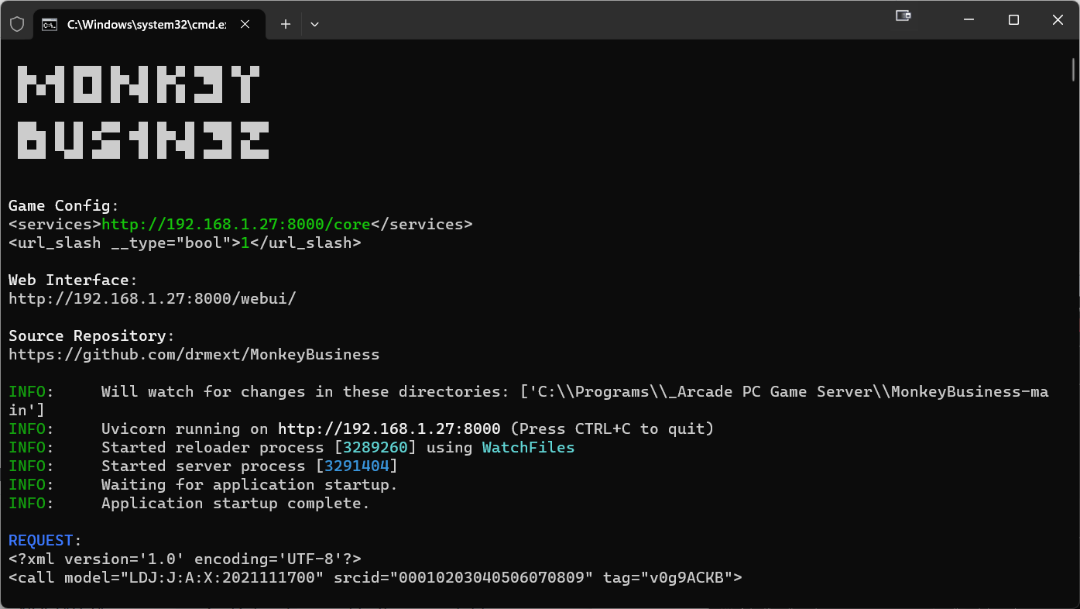Click the blue REQUEST label

point(41,540)
